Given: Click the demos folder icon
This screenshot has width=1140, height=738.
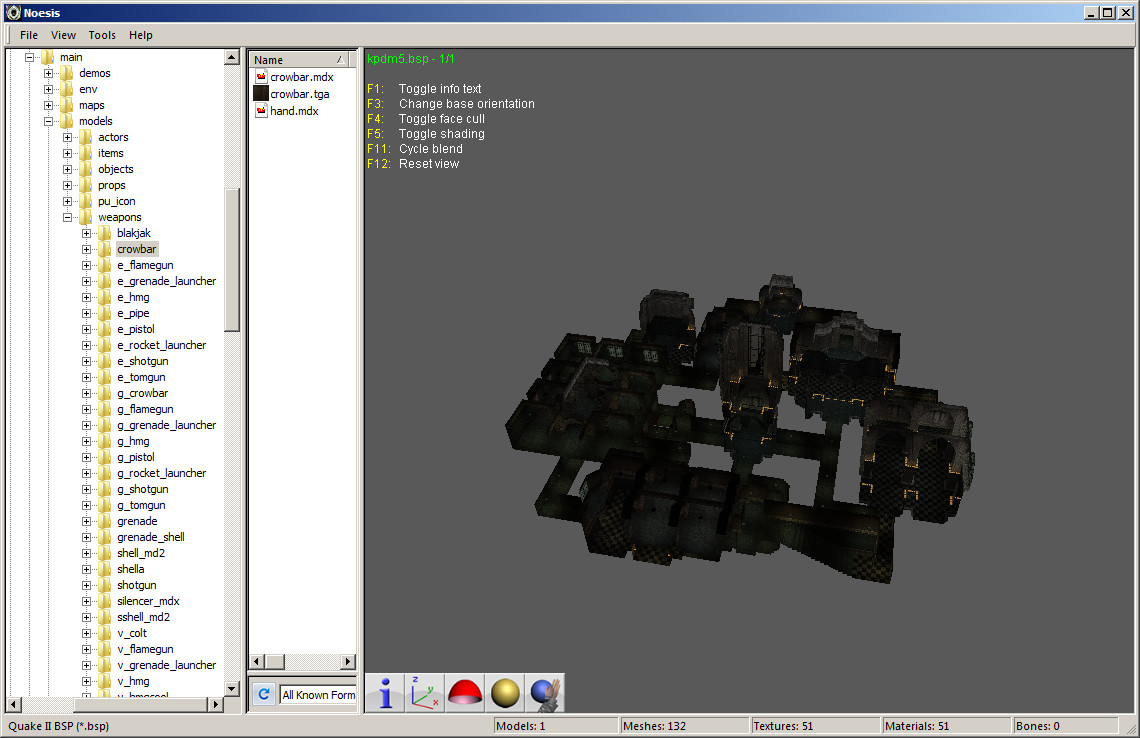Looking at the screenshot, I should (x=67, y=73).
